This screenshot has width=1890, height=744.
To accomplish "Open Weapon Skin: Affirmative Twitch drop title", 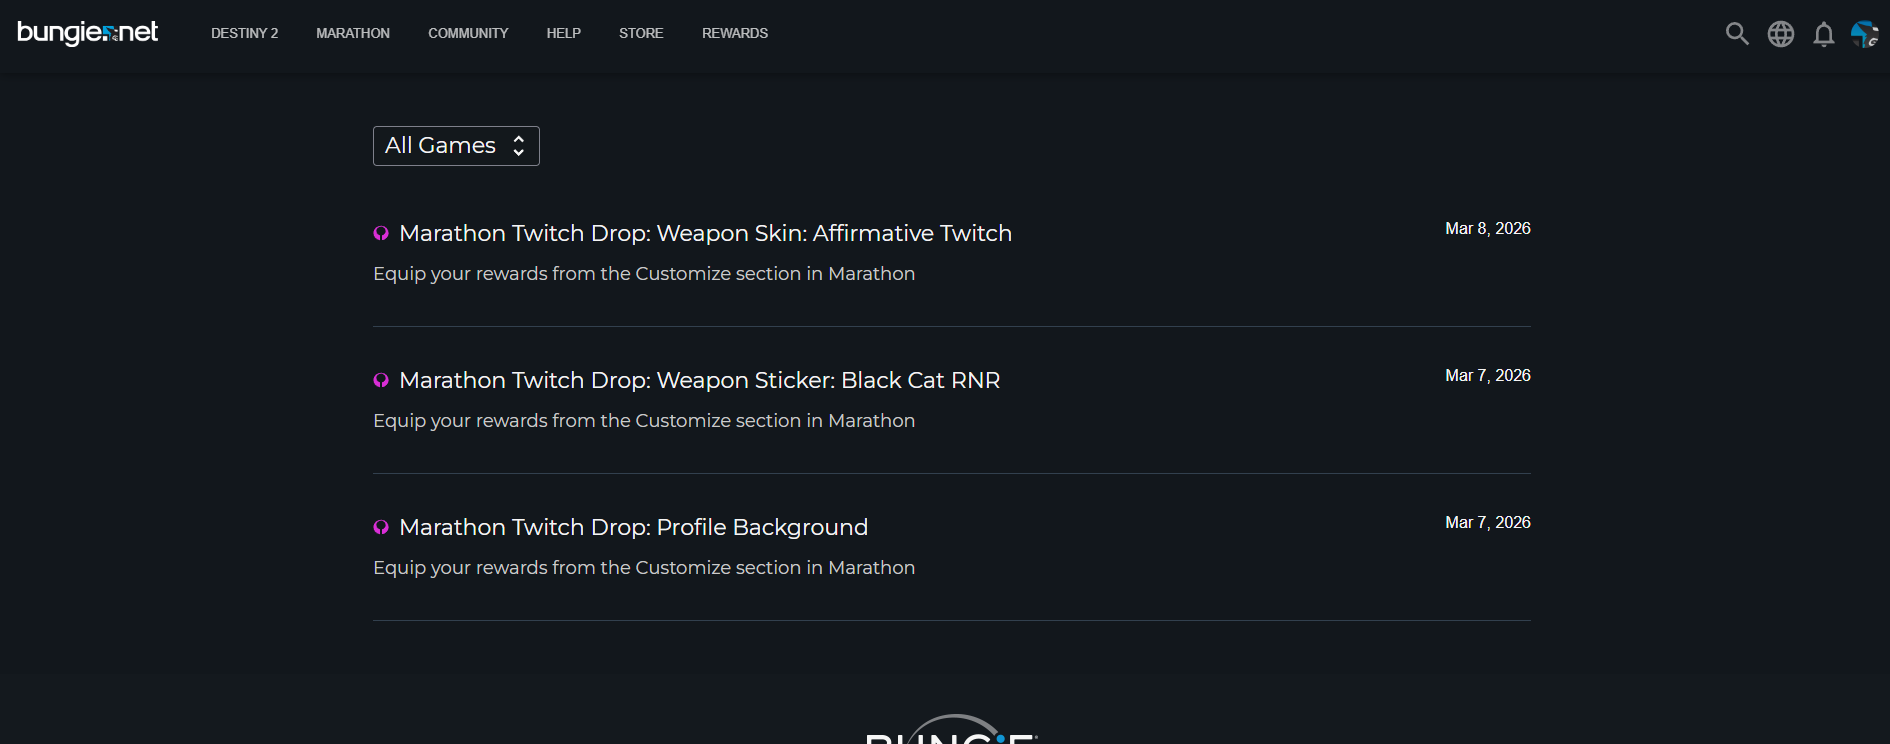I will [705, 233].
